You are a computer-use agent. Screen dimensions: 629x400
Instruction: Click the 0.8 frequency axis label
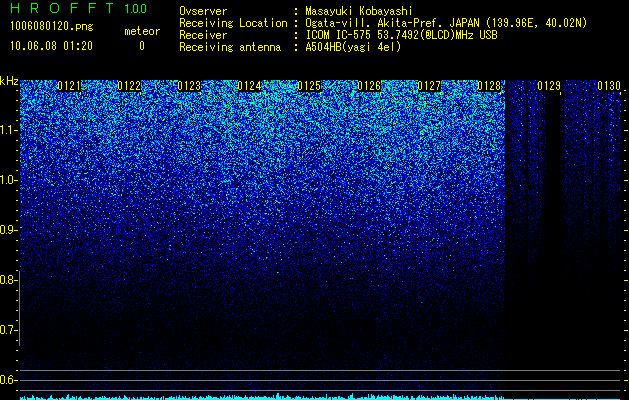tap(8, 280)
